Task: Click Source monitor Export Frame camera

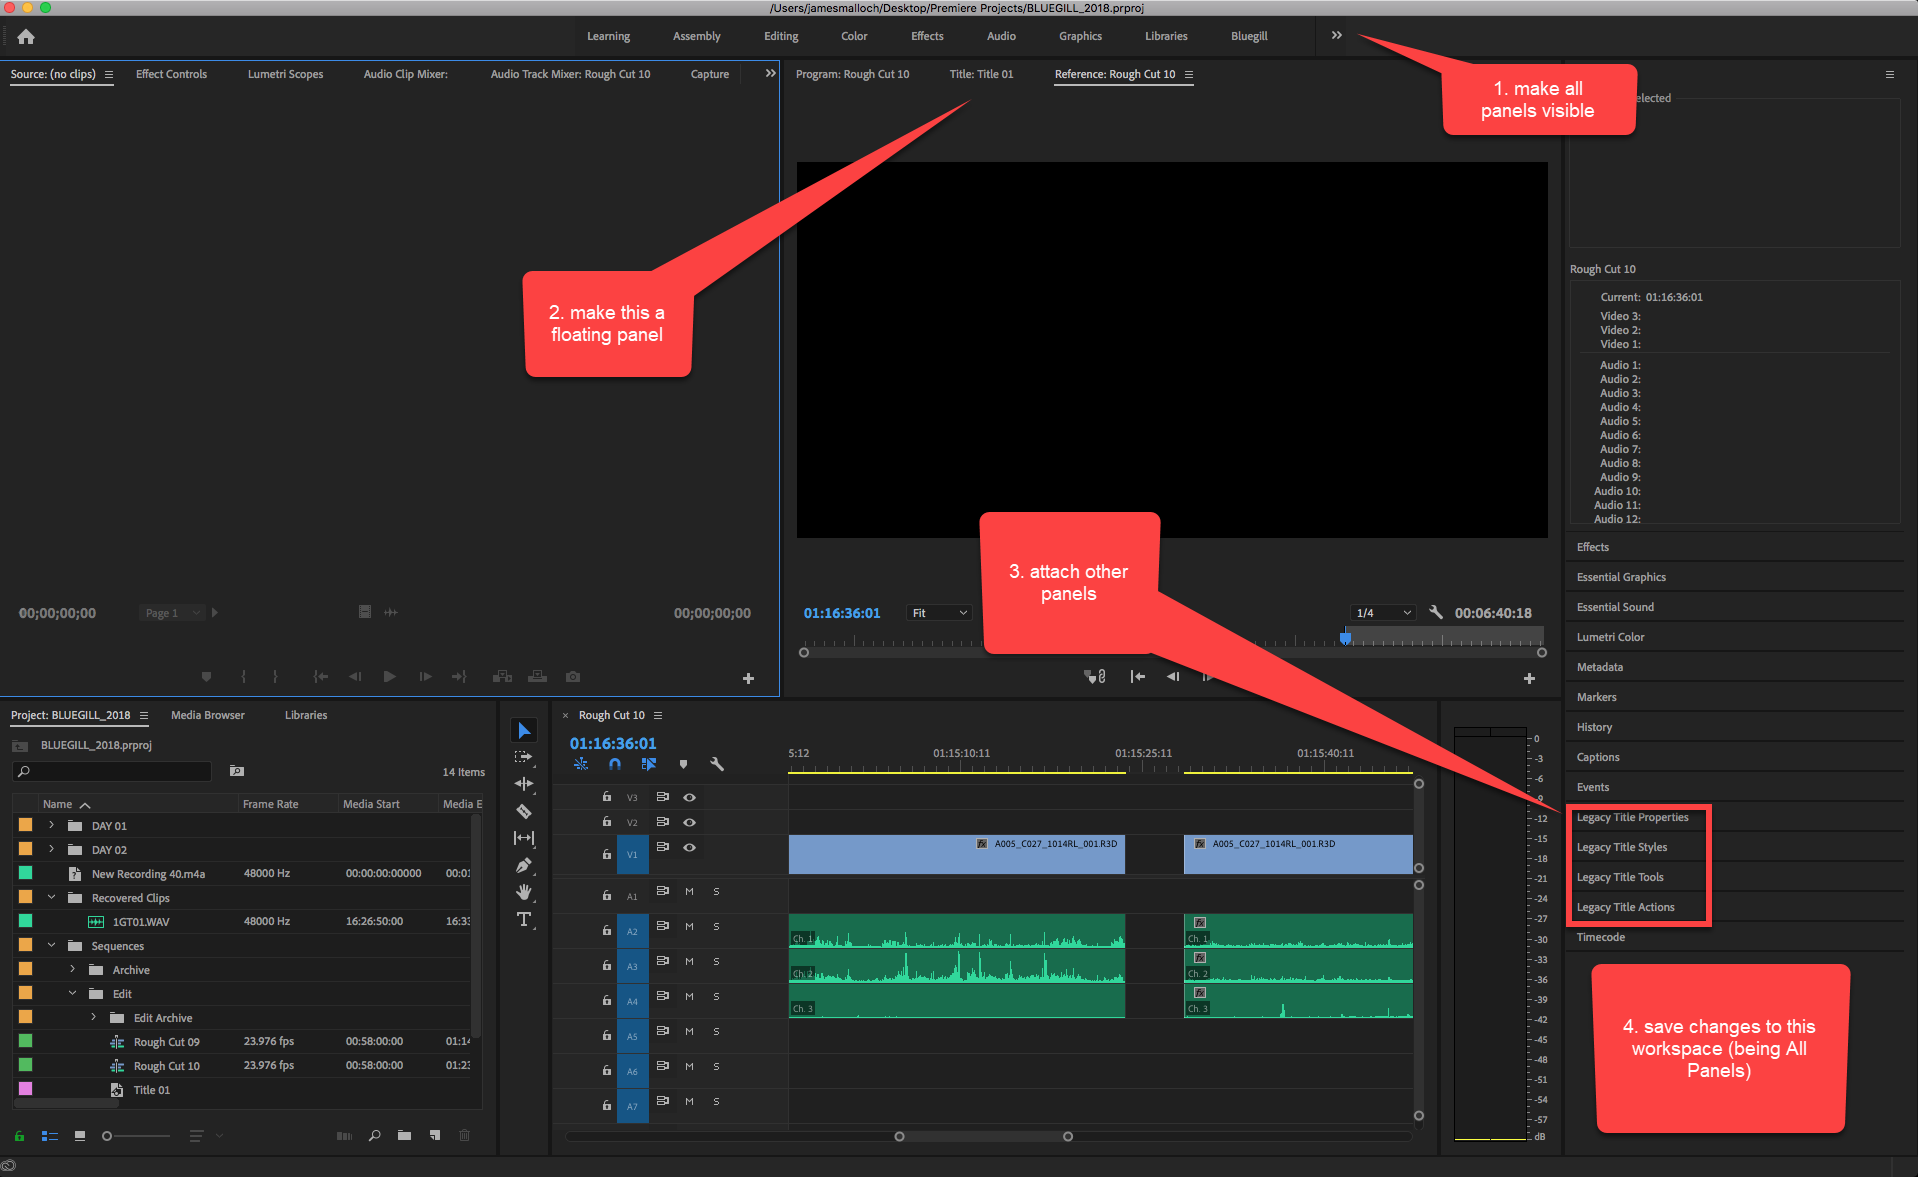Action: (573, 677)
